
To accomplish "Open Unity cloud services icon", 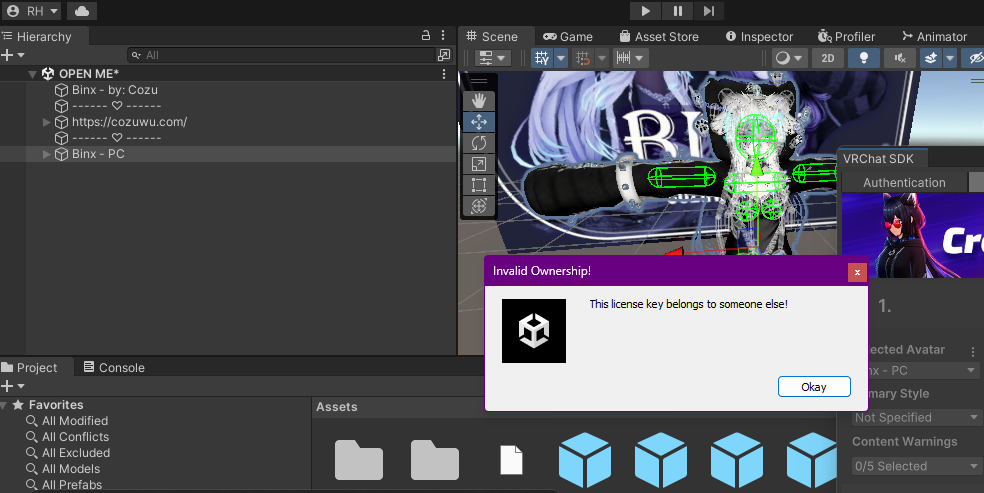I will 82,11.
